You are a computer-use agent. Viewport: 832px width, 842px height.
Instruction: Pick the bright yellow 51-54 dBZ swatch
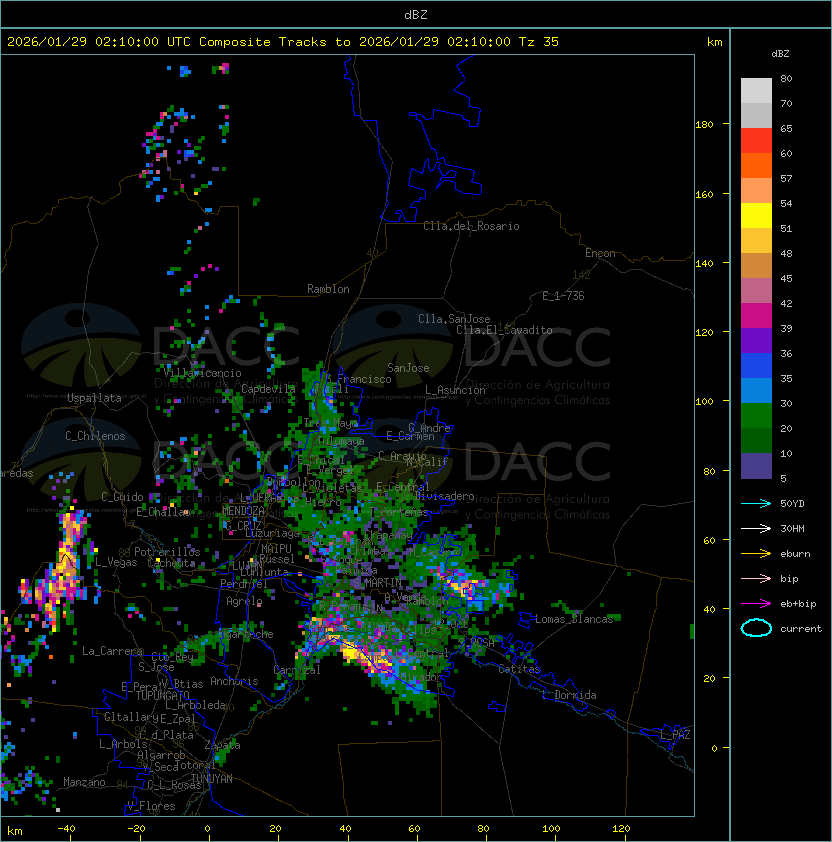click(756, 215)
